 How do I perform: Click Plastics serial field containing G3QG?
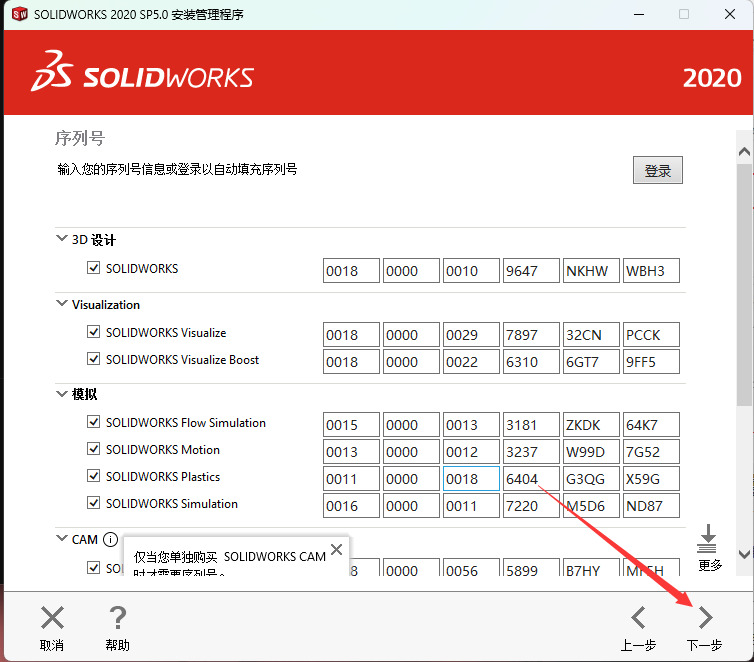click(x=591, y=478)
